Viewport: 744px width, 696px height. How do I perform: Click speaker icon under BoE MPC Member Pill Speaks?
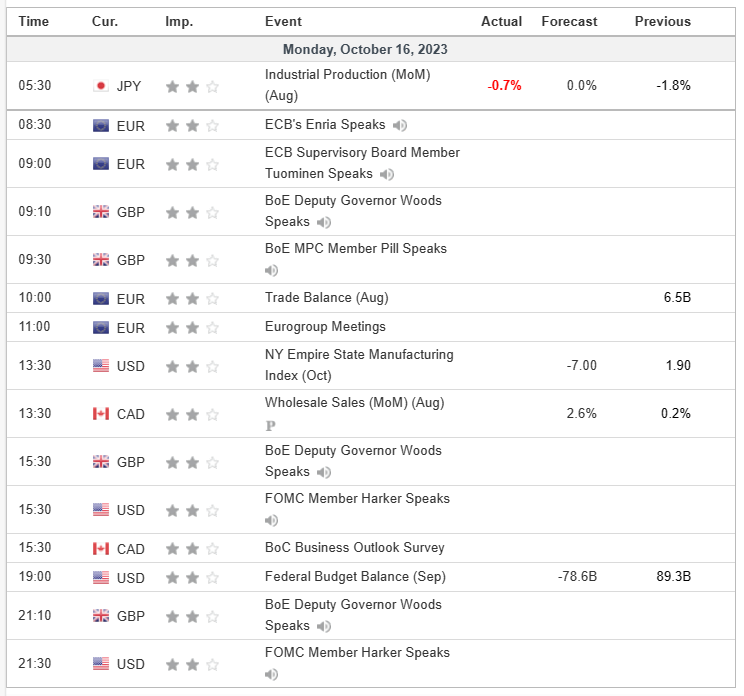tap(271, 270)
